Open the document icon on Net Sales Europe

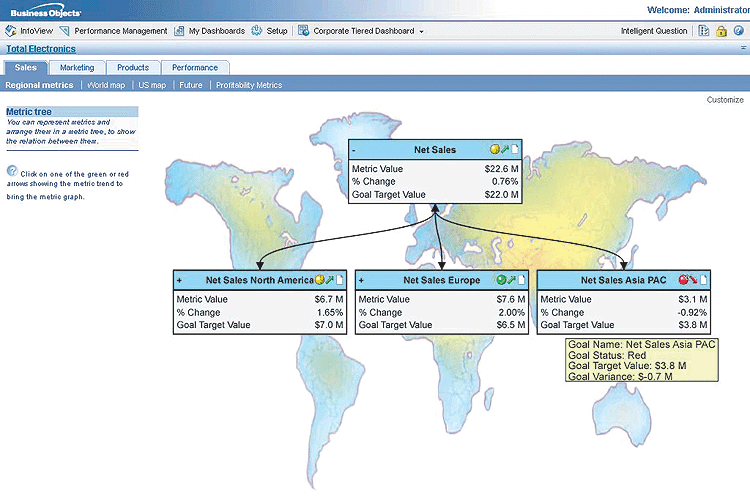pos(521,280)
